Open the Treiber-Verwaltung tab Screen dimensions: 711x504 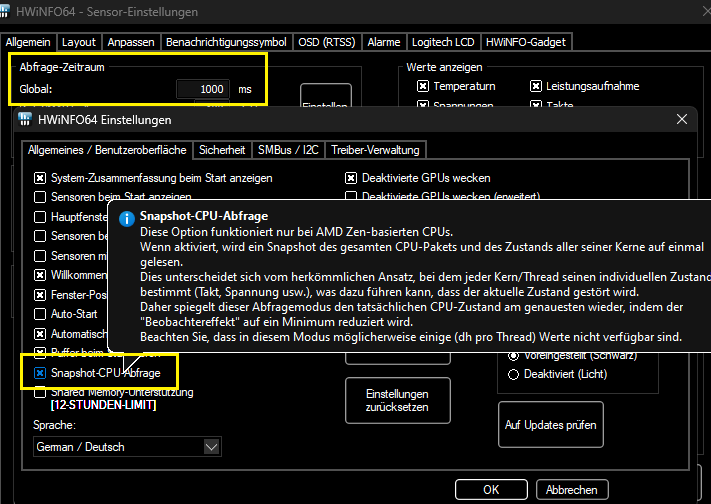click(x=375, y=150)
